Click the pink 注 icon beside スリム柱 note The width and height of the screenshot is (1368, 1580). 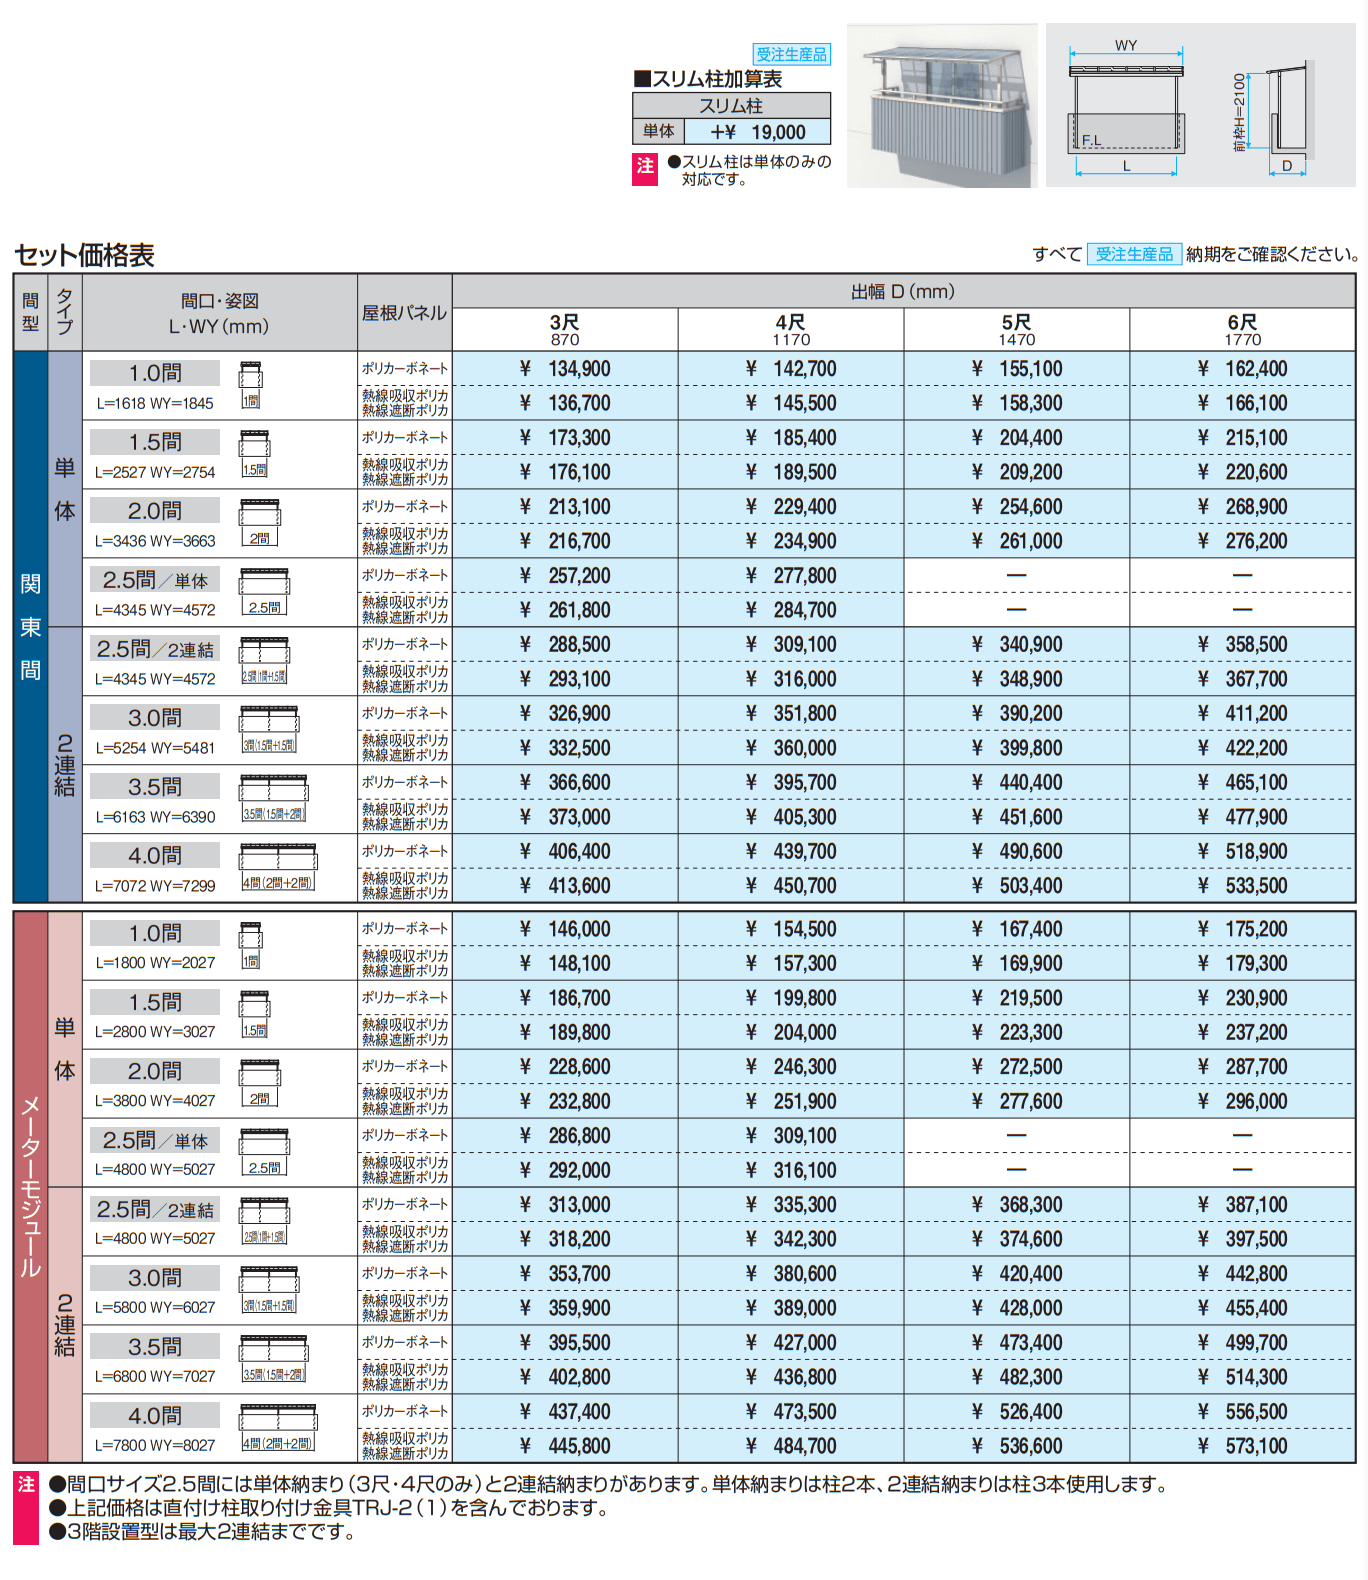[x=645, y=167]
